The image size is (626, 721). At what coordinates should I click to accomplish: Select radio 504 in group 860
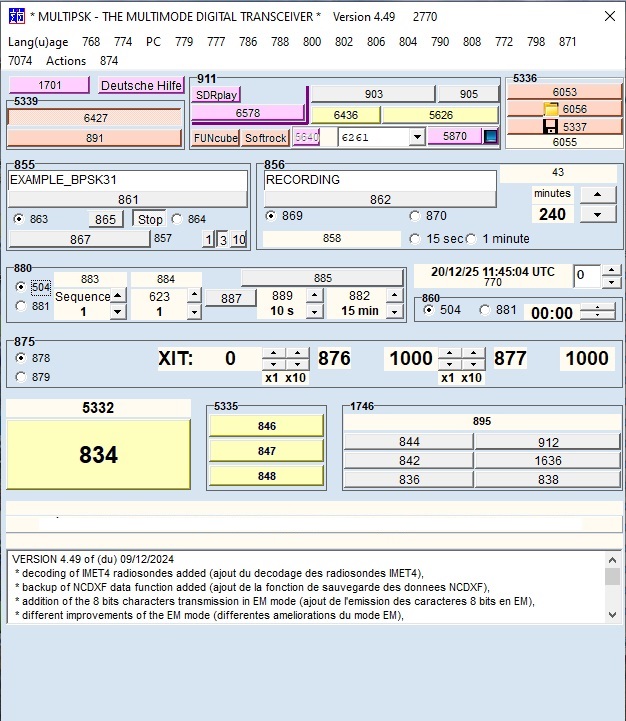coord(429,310)
